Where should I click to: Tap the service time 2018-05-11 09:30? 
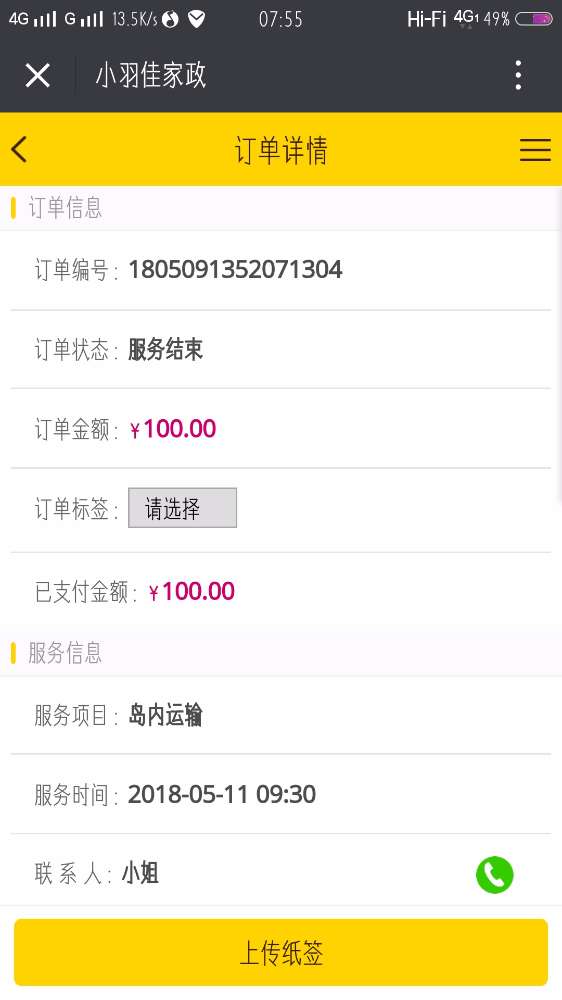tap(222, 795)
